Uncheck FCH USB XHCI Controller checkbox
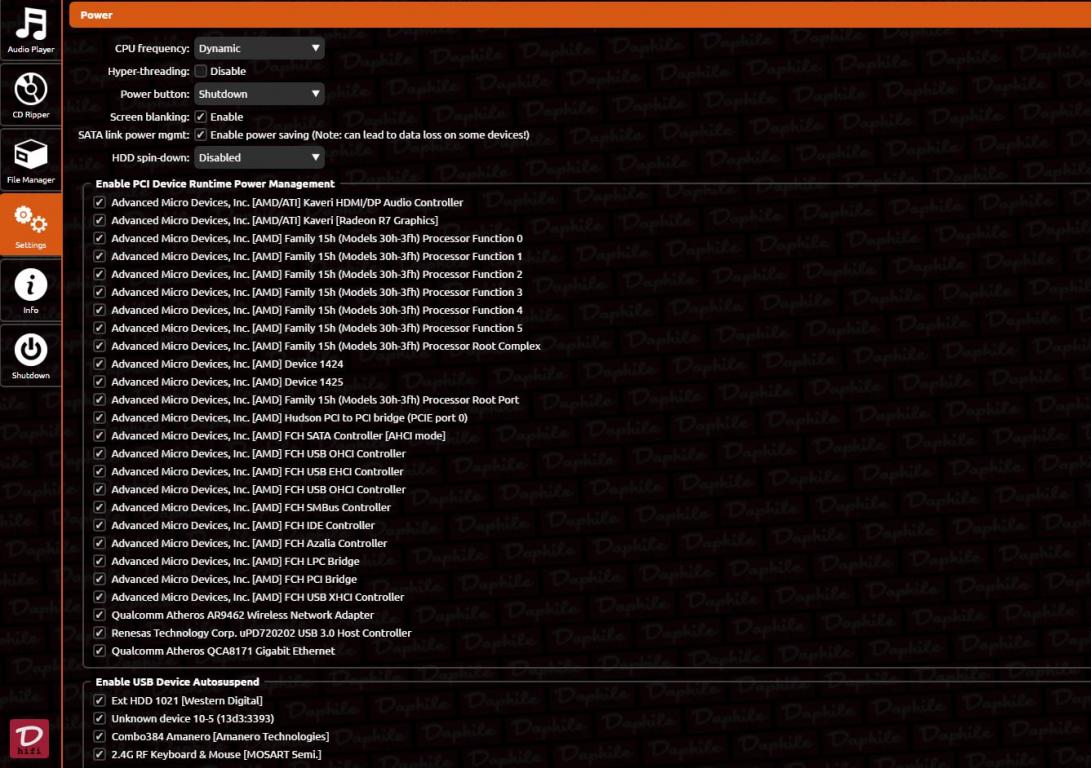 tap(99, 598)
